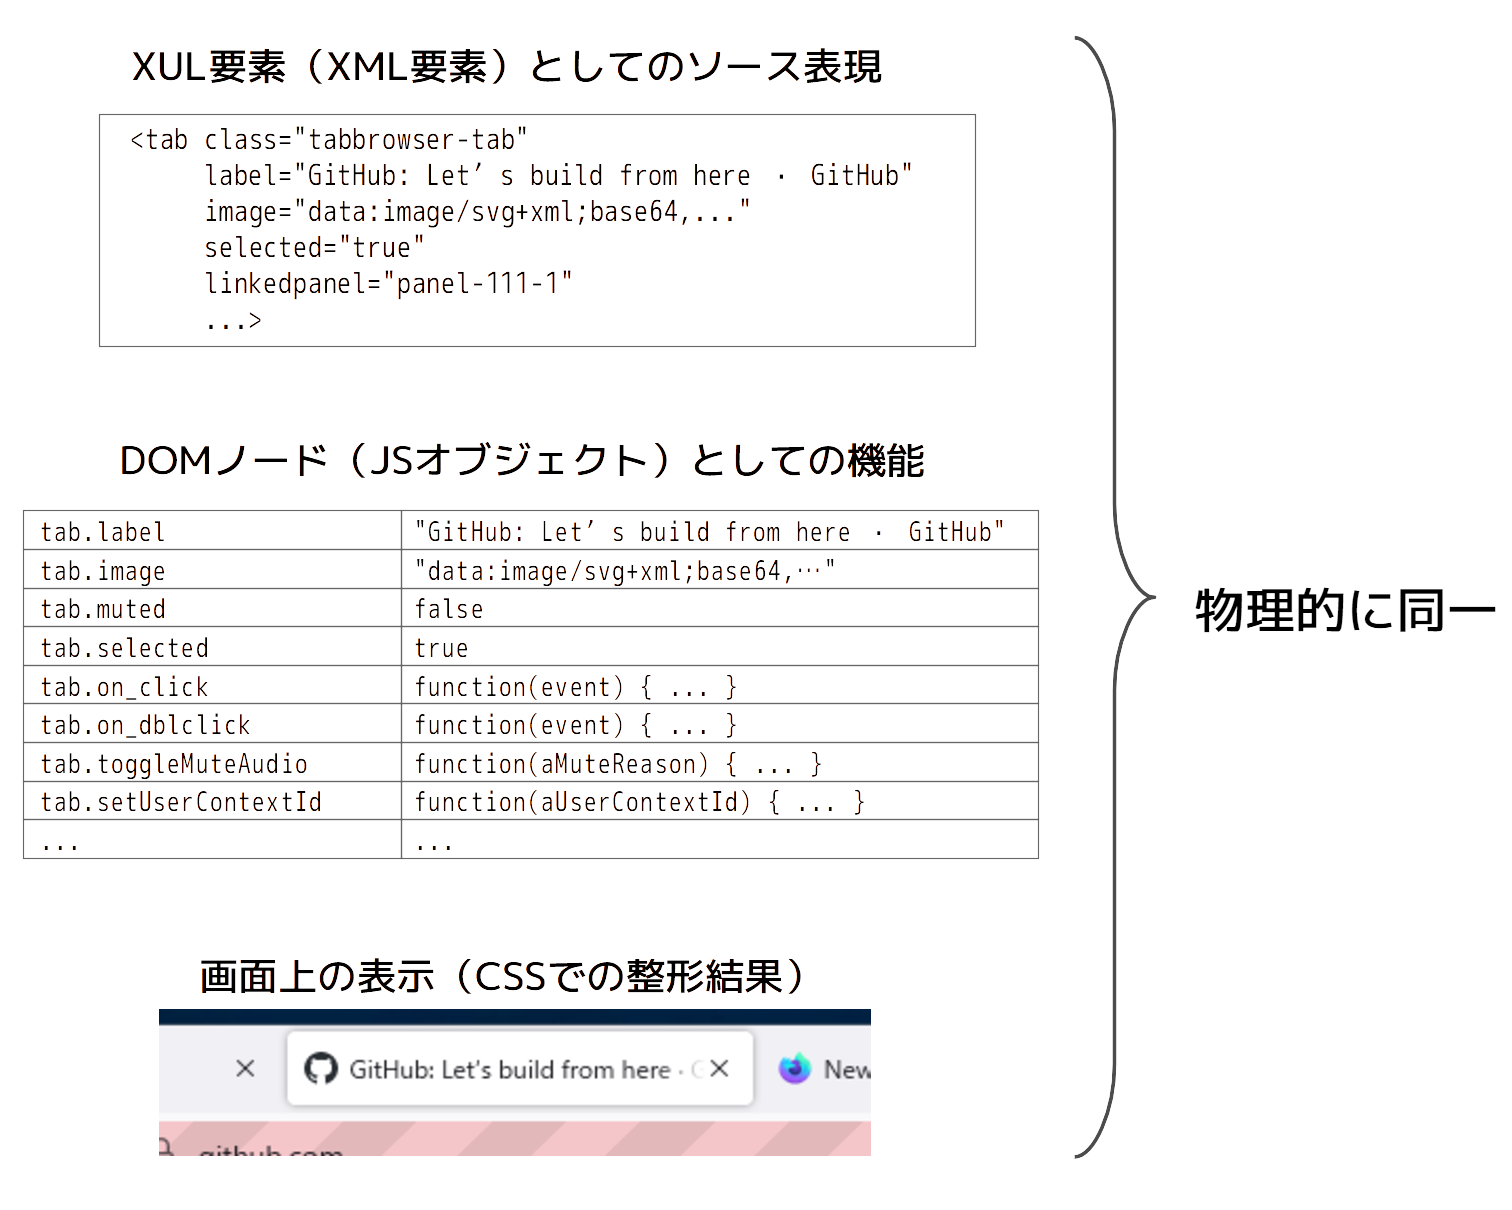Click function(aMuteReason) value cell
This screenshot has height=1210, width=1512.
pyautogui.click(x=720, y=763)
